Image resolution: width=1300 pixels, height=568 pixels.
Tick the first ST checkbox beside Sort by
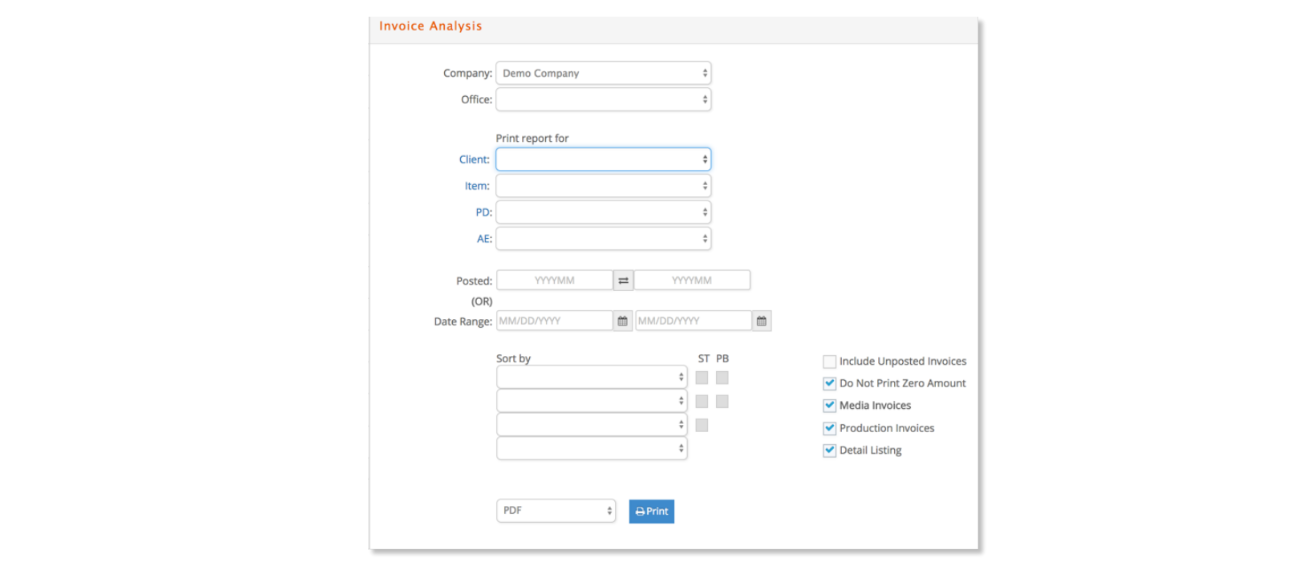702,377
